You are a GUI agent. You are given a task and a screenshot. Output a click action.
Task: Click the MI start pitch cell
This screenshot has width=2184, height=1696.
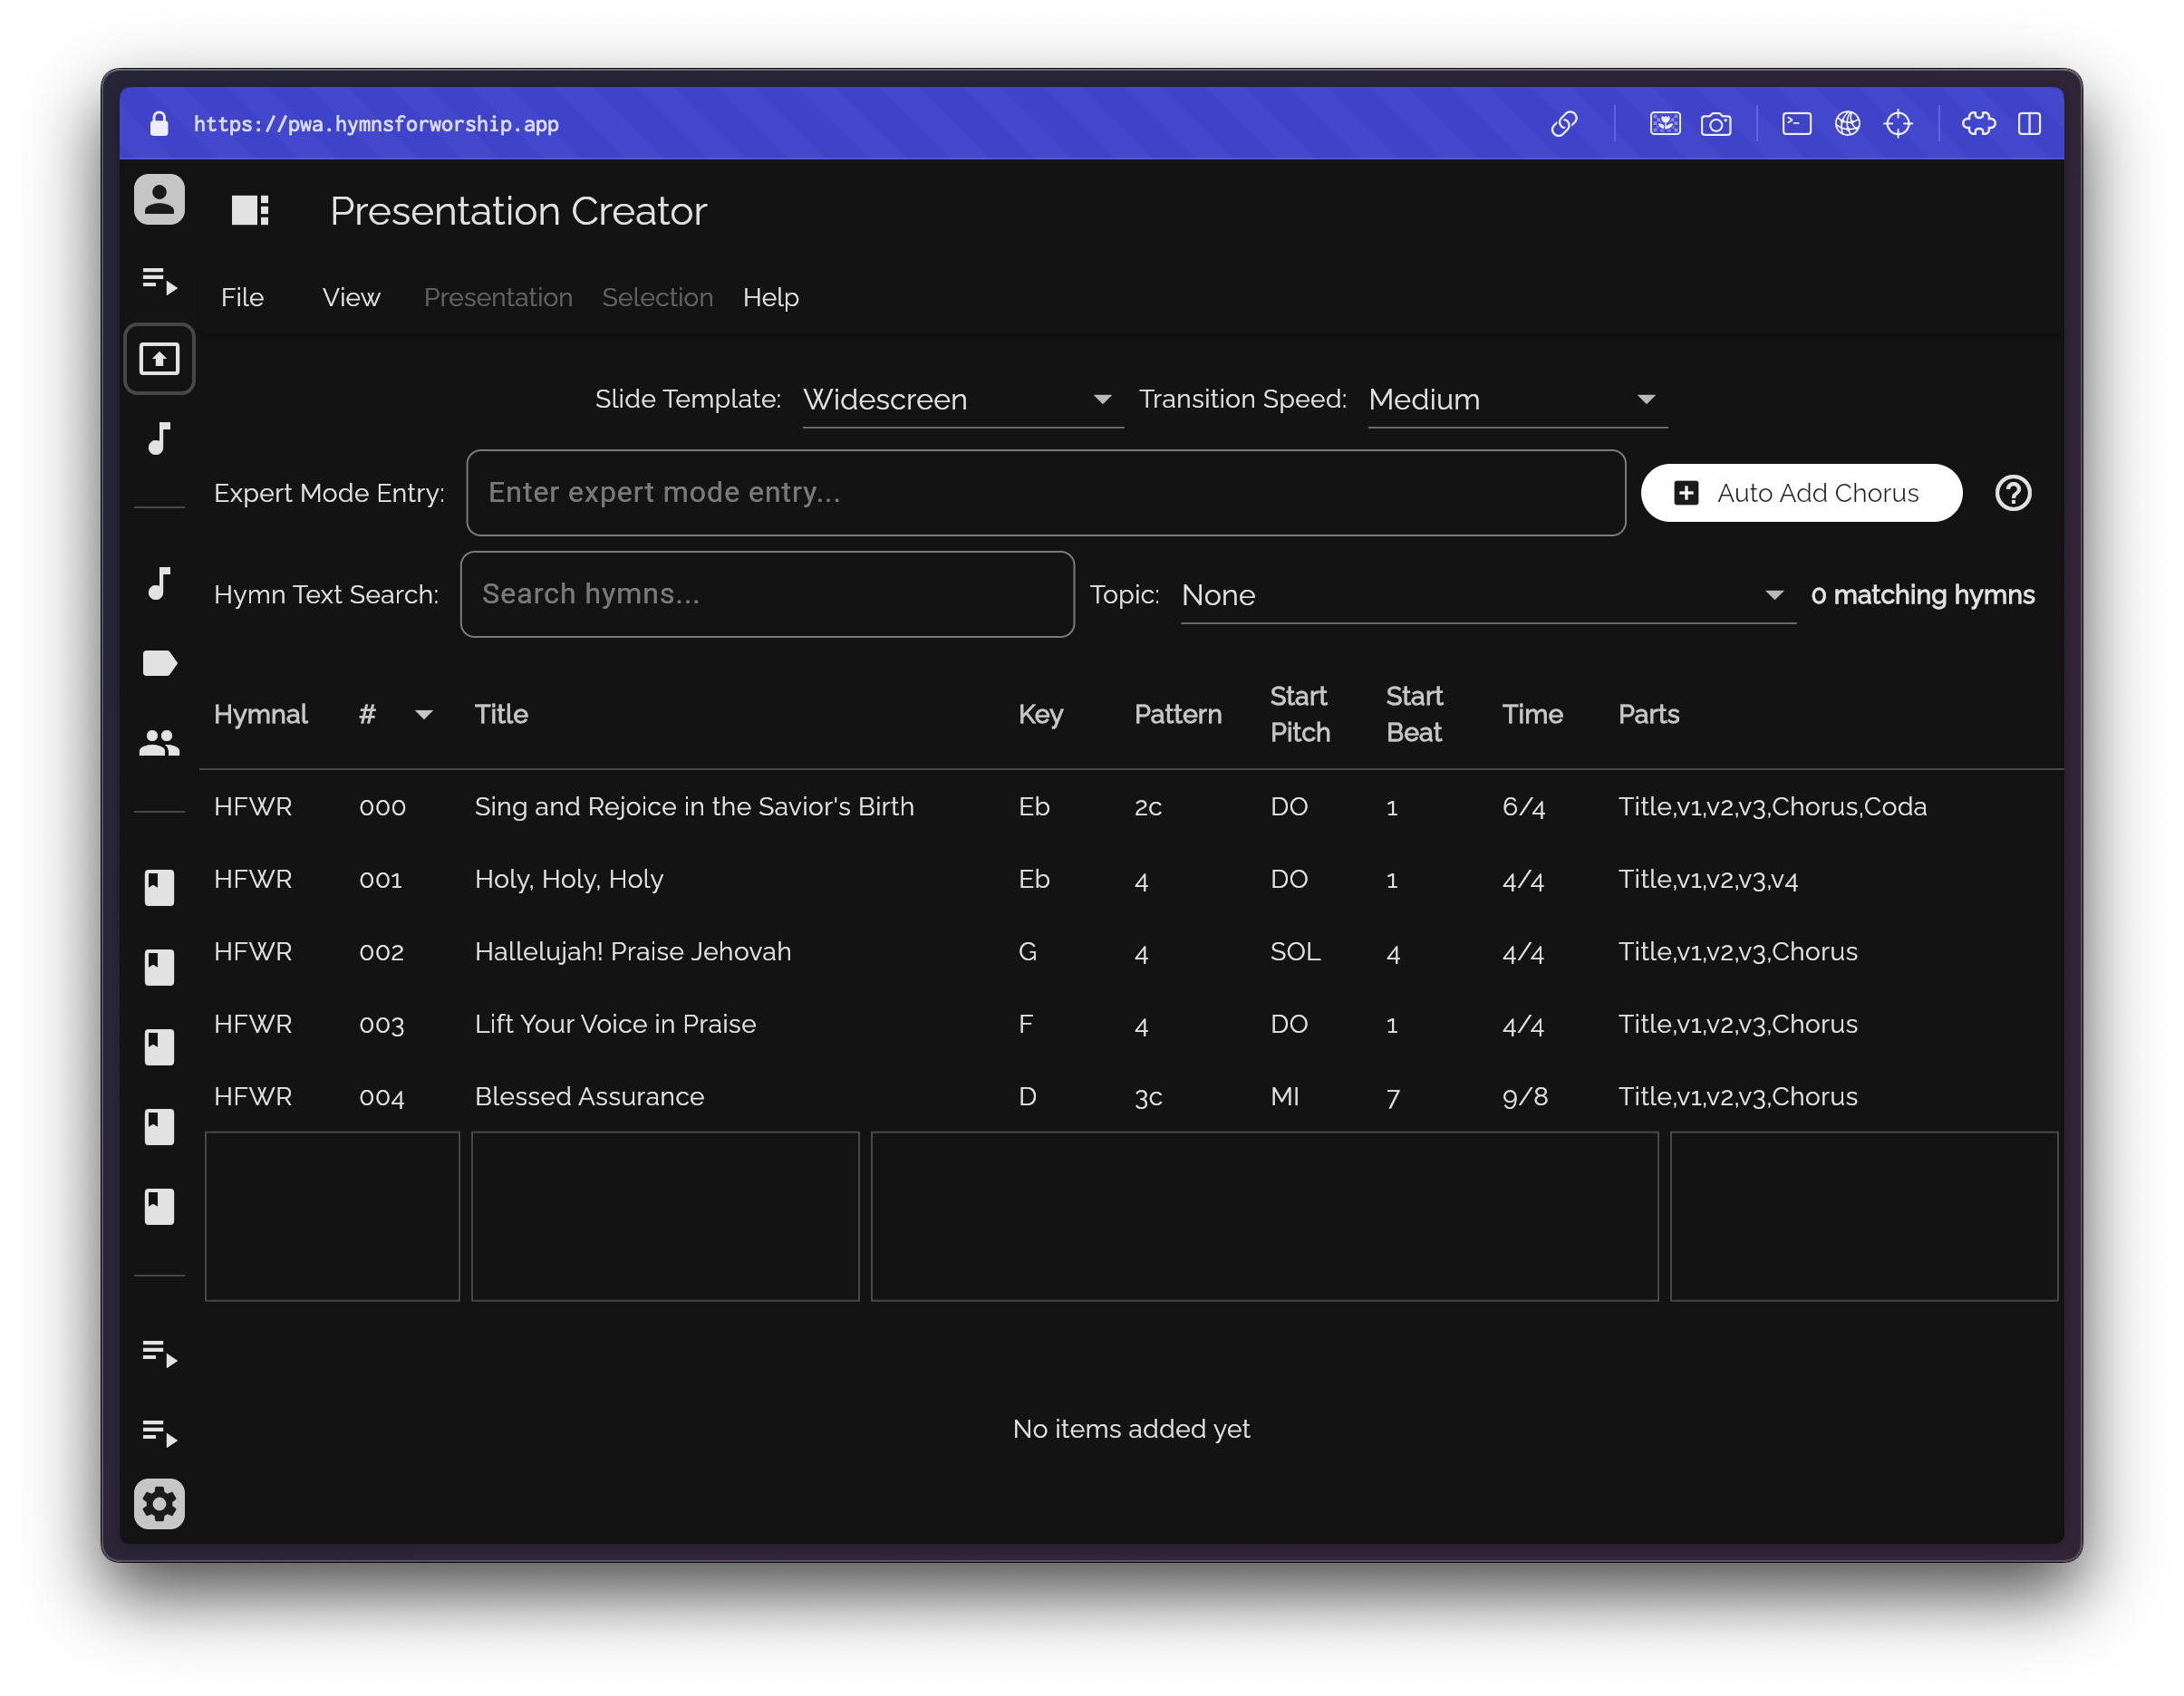click(x=1284, y=1097)
